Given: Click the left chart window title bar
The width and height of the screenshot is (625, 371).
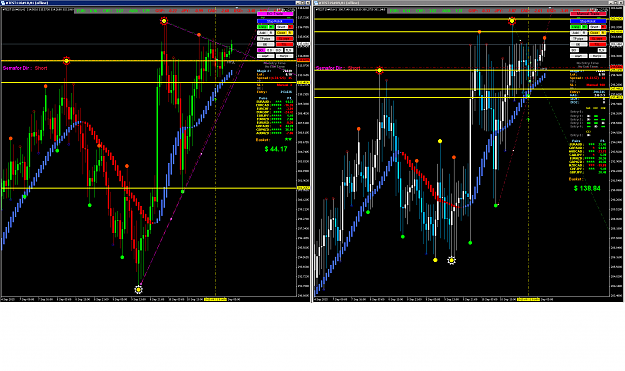Looking at the screenshot, I should click(x=155, y=3).
